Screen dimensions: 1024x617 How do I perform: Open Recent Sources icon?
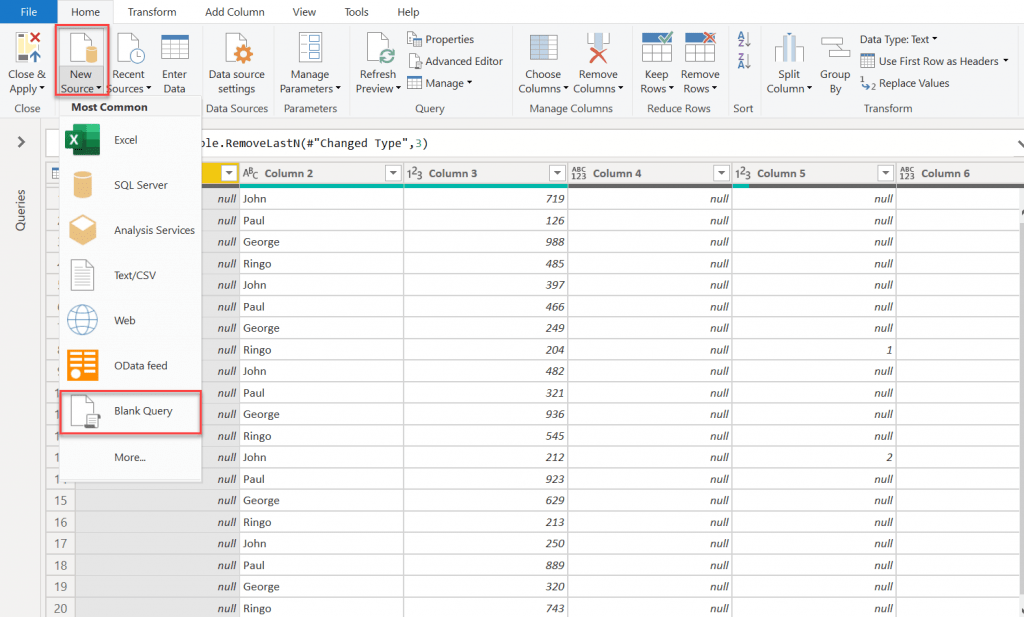[130, 48]
